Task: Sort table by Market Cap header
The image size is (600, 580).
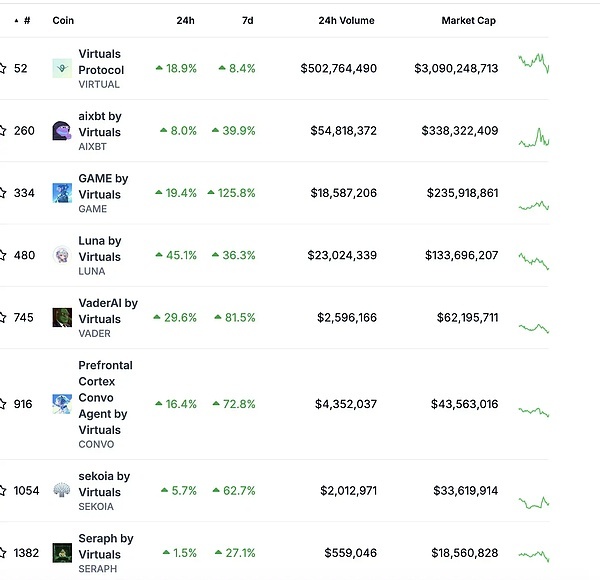Action: tap(468, 20)
